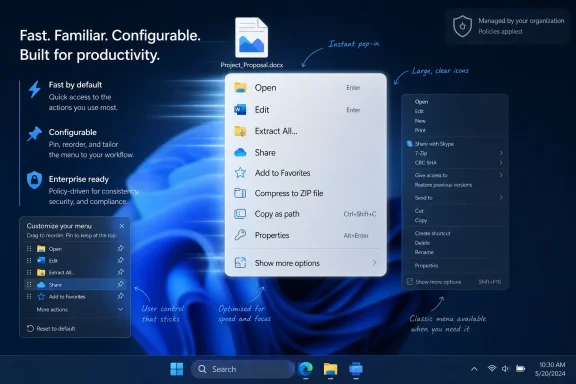The width and height of the screenshot is (576, 384).
Task: Open File Explorer from the taskbar
Action: [x=330, y=369]
